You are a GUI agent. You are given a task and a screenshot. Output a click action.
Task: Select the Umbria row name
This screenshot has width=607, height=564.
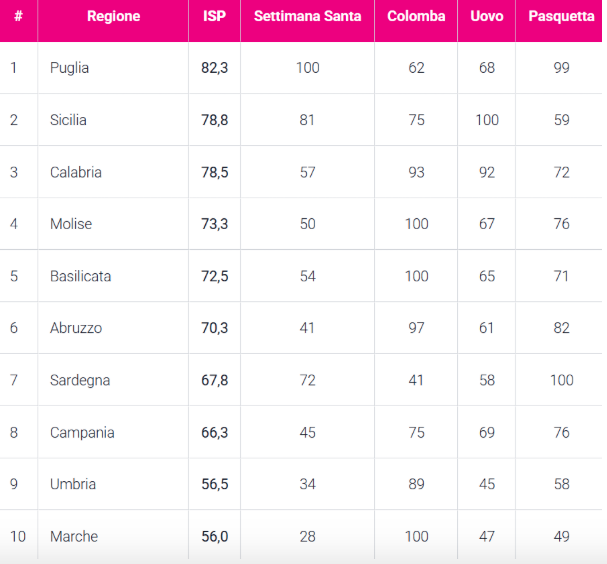click(x=72, y=484)
